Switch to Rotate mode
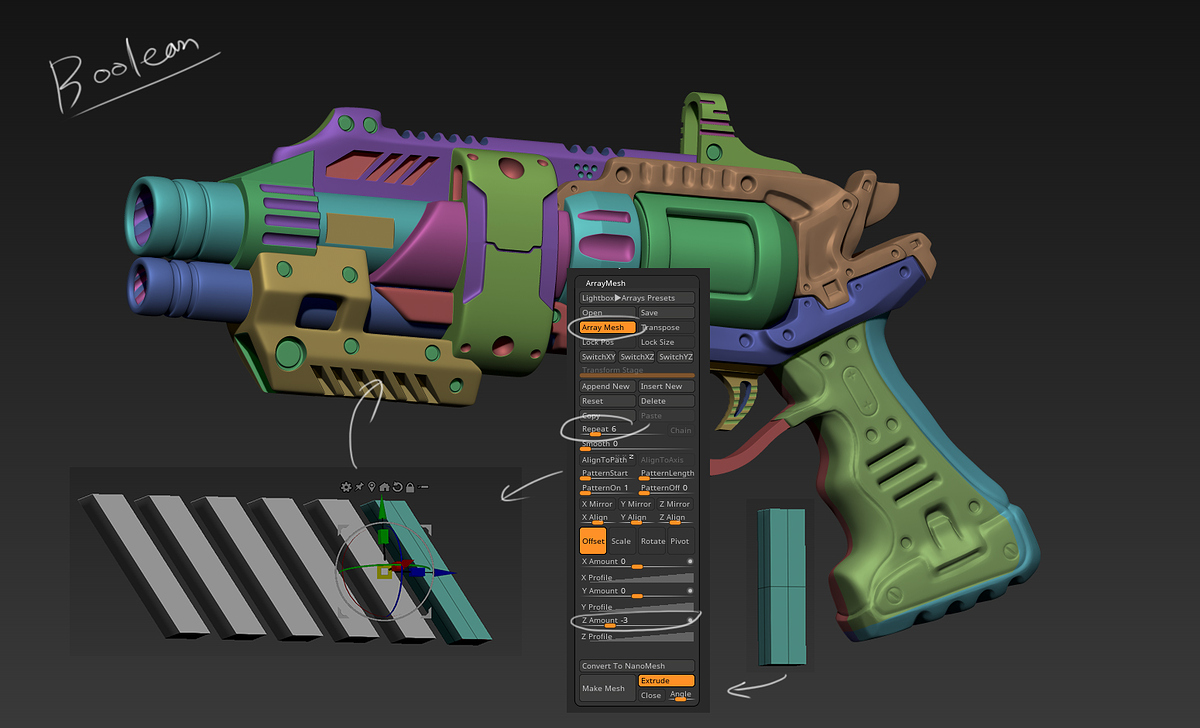Image resolution: width=1200 pixels, height=728 pixels. (652, 541)
